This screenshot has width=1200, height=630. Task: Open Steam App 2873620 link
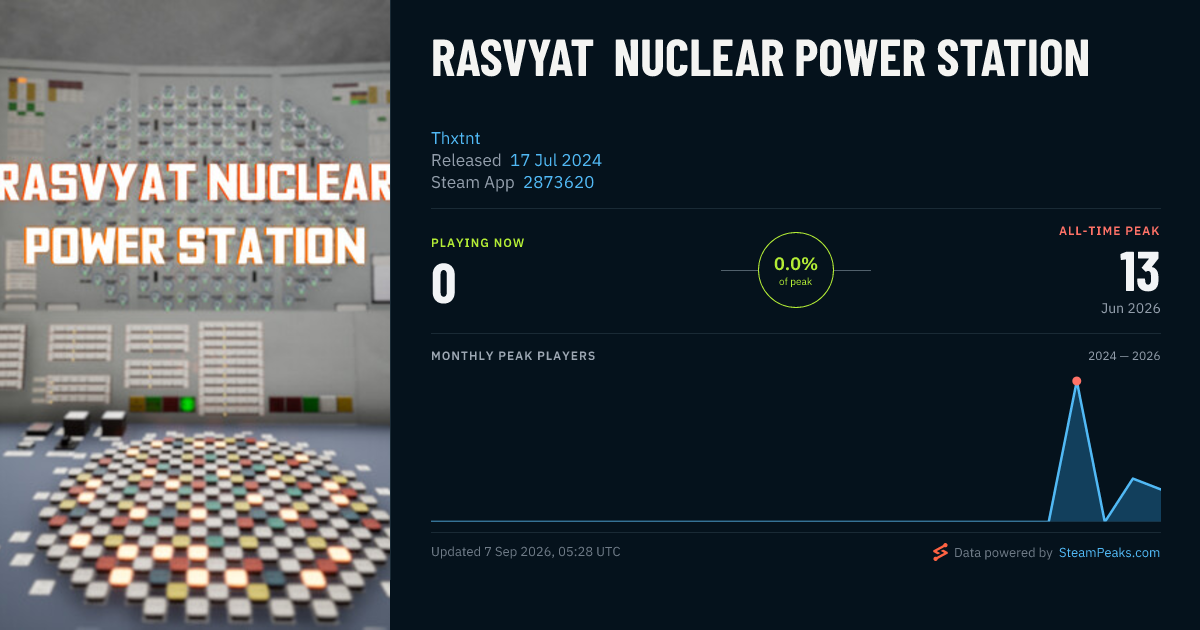[x=558, y=182]
